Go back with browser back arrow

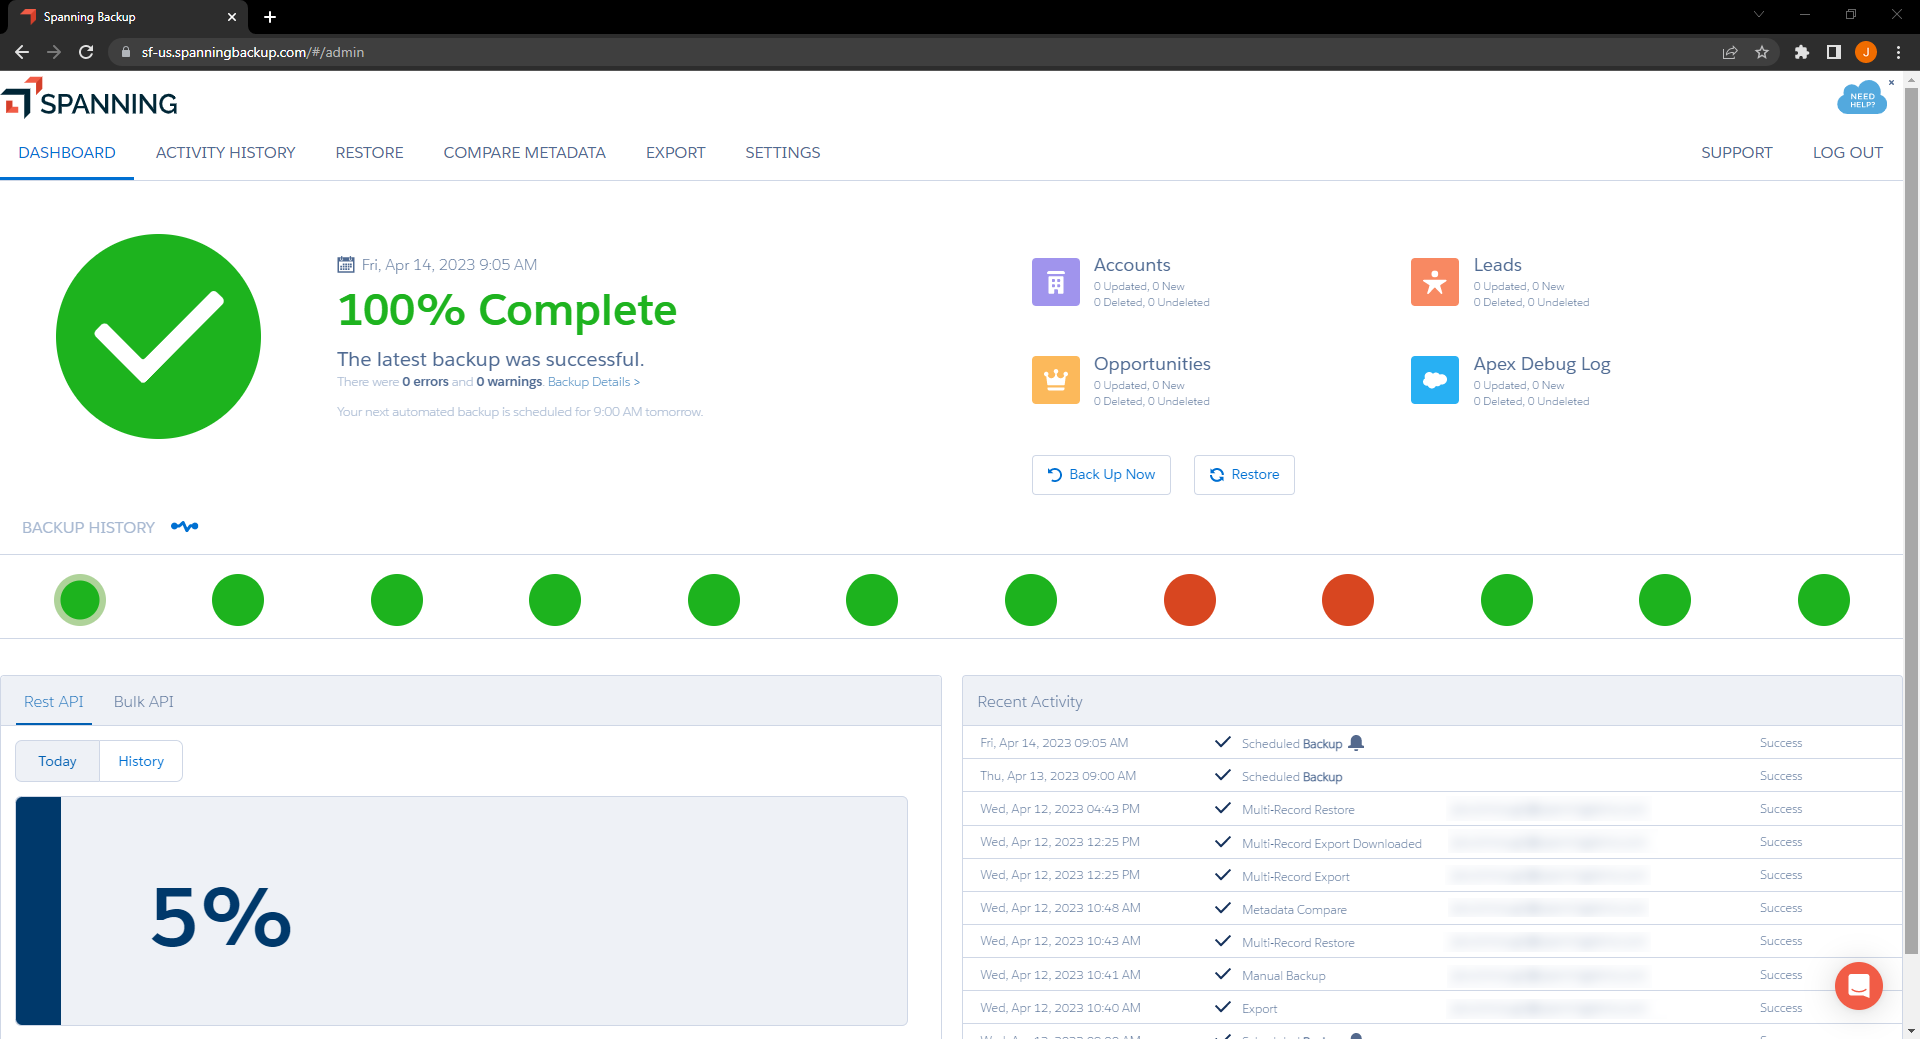22,52
